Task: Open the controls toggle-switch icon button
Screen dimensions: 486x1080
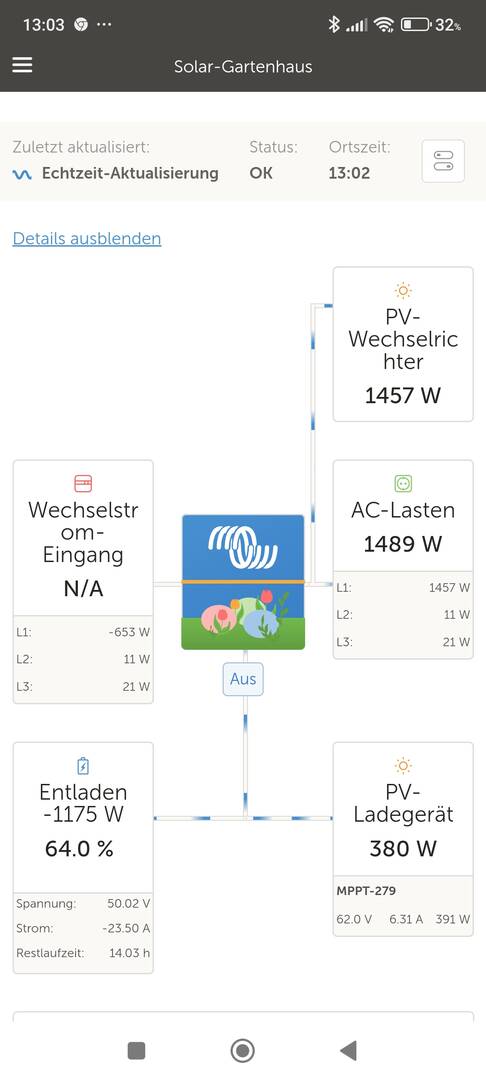Action: [x=443, y=161]
